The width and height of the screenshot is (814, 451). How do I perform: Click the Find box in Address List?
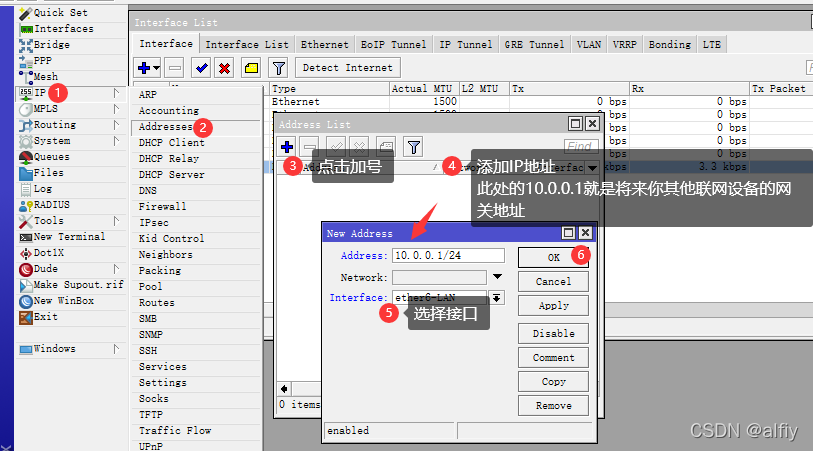pos(580,147)
